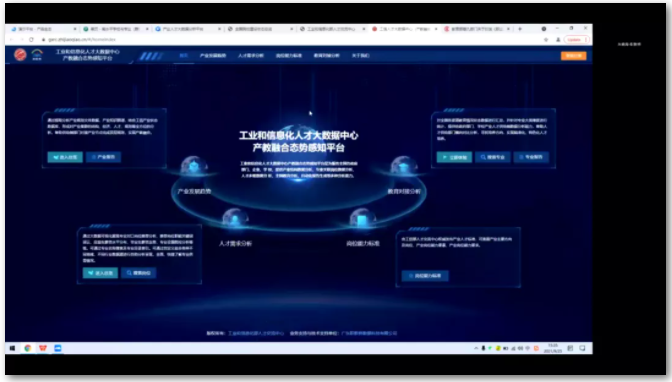
Task: Expand the system tray hidden icons arrow
Action: [476, 348]
